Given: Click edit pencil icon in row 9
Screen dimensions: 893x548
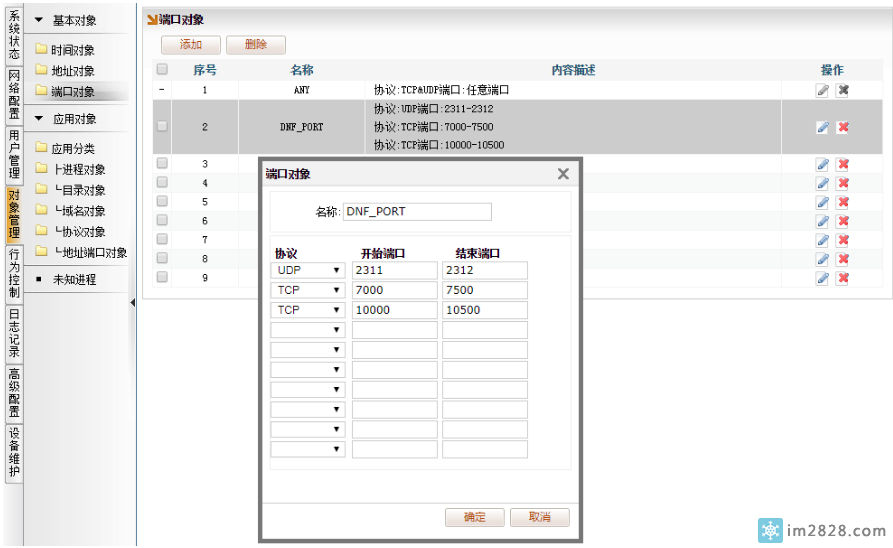Looking at the screenshot, I should point(822,278).
